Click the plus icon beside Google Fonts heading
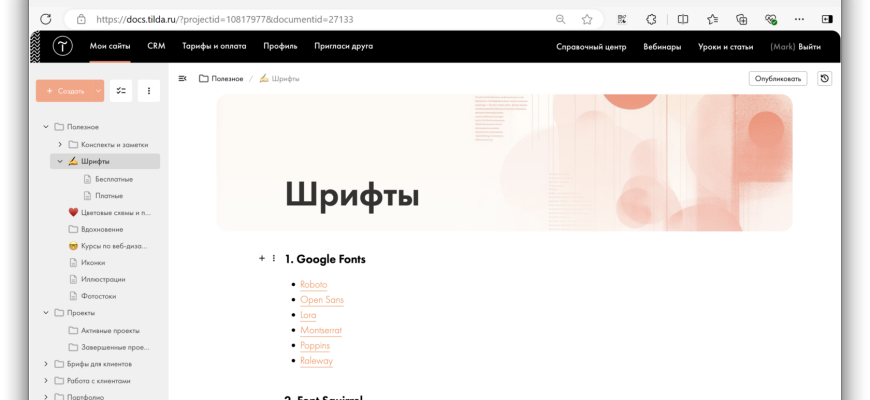This screenshot has width=870, height=400. coord(262,258)
